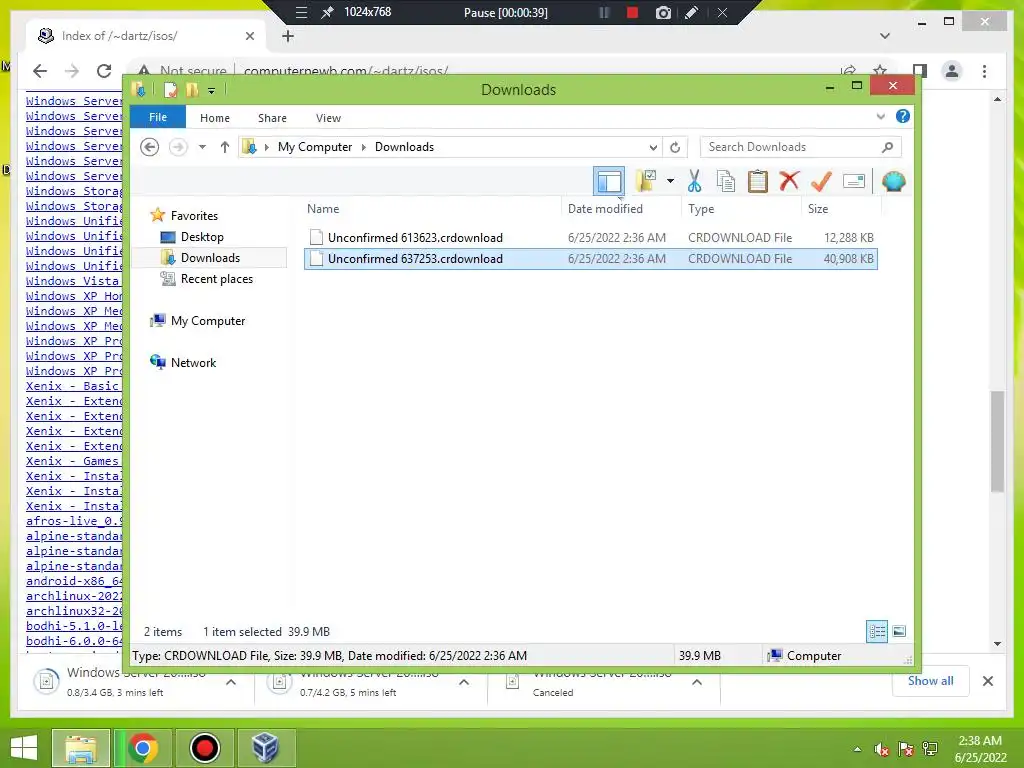This screenshot has height=768, width=1024.
Task: Select Network in navigation pane
Action: click(193, 362)
